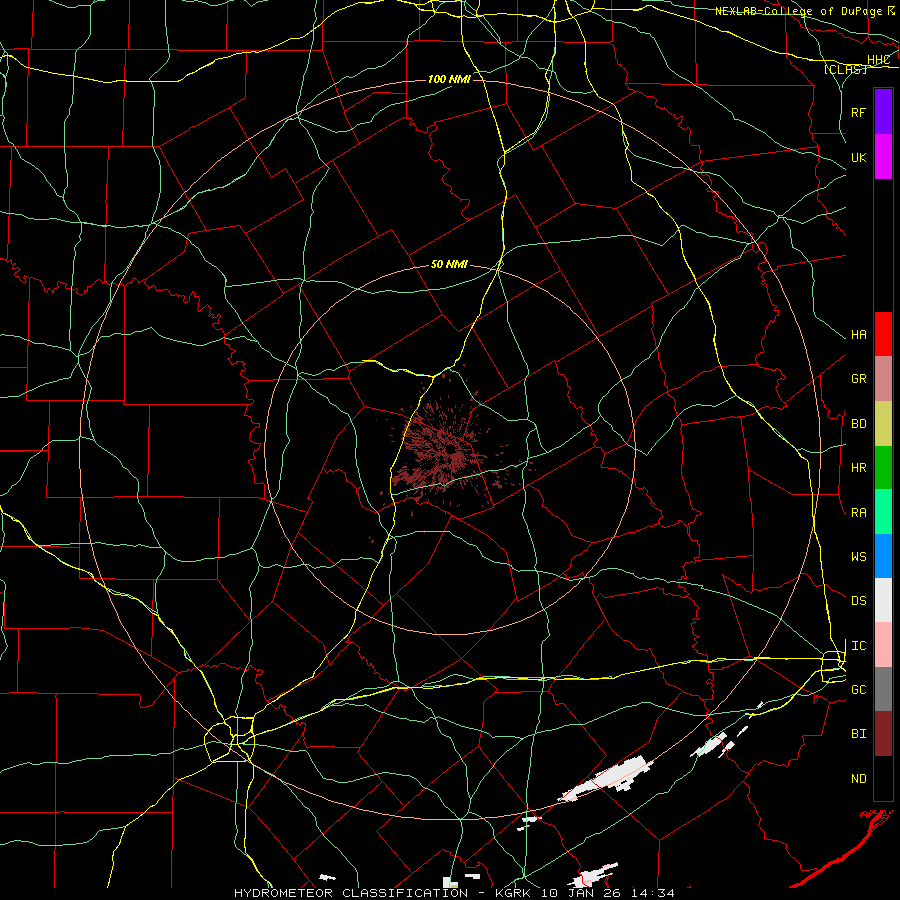The height and width of the screenshot is (900, 900).
Task: Click the HR green legend swatch
Action: (x=883, y=468)
